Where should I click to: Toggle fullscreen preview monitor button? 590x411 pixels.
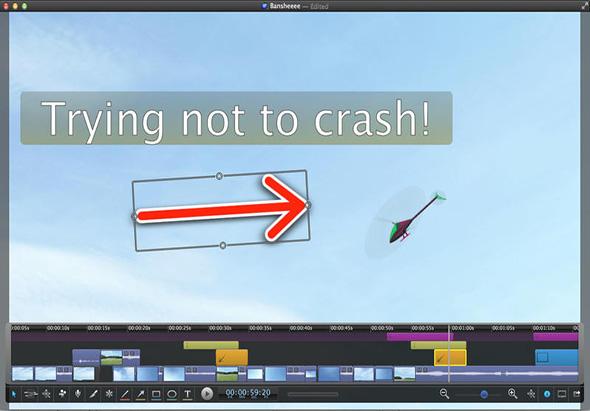click(561, 394)
